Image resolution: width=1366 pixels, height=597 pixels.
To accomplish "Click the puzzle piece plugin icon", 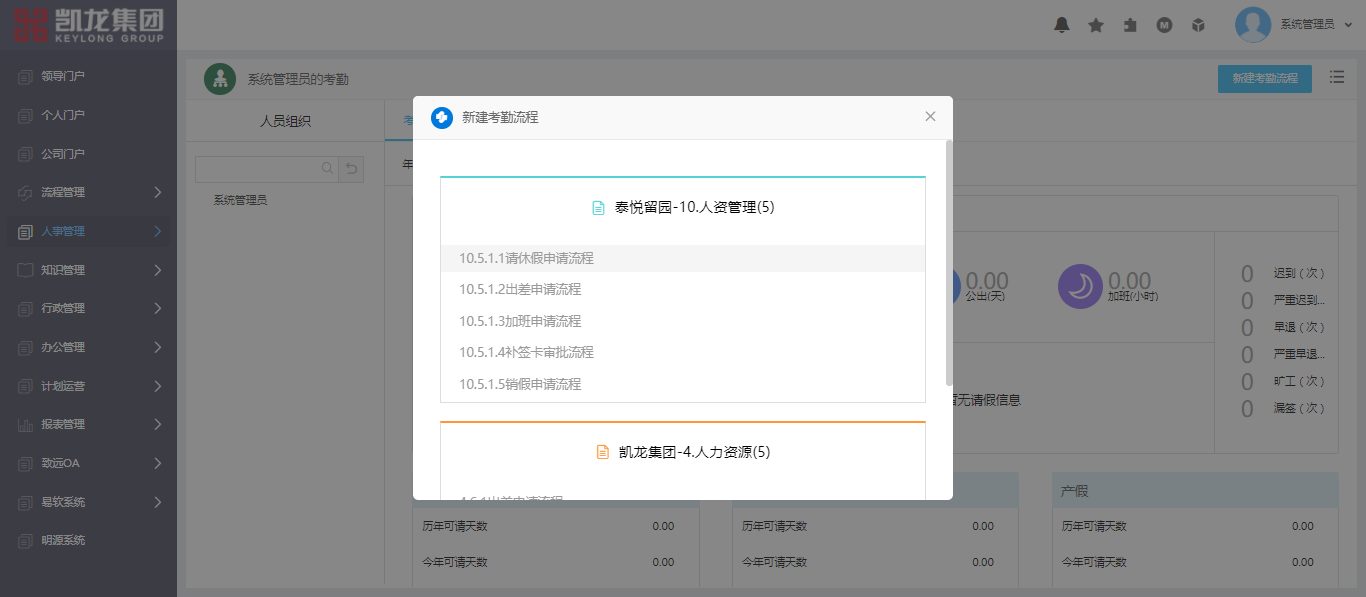I will point(1130,25).
